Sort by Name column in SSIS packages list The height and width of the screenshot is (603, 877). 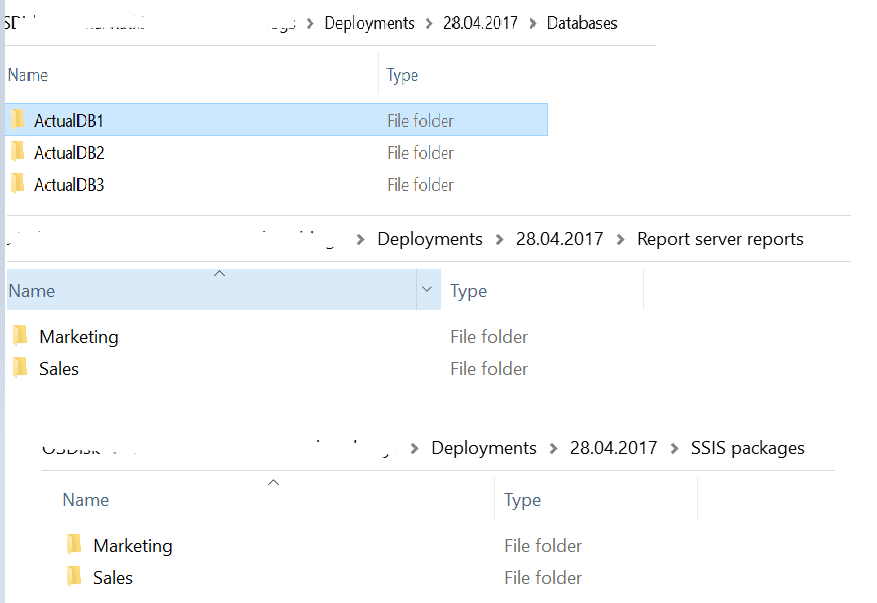86,499
